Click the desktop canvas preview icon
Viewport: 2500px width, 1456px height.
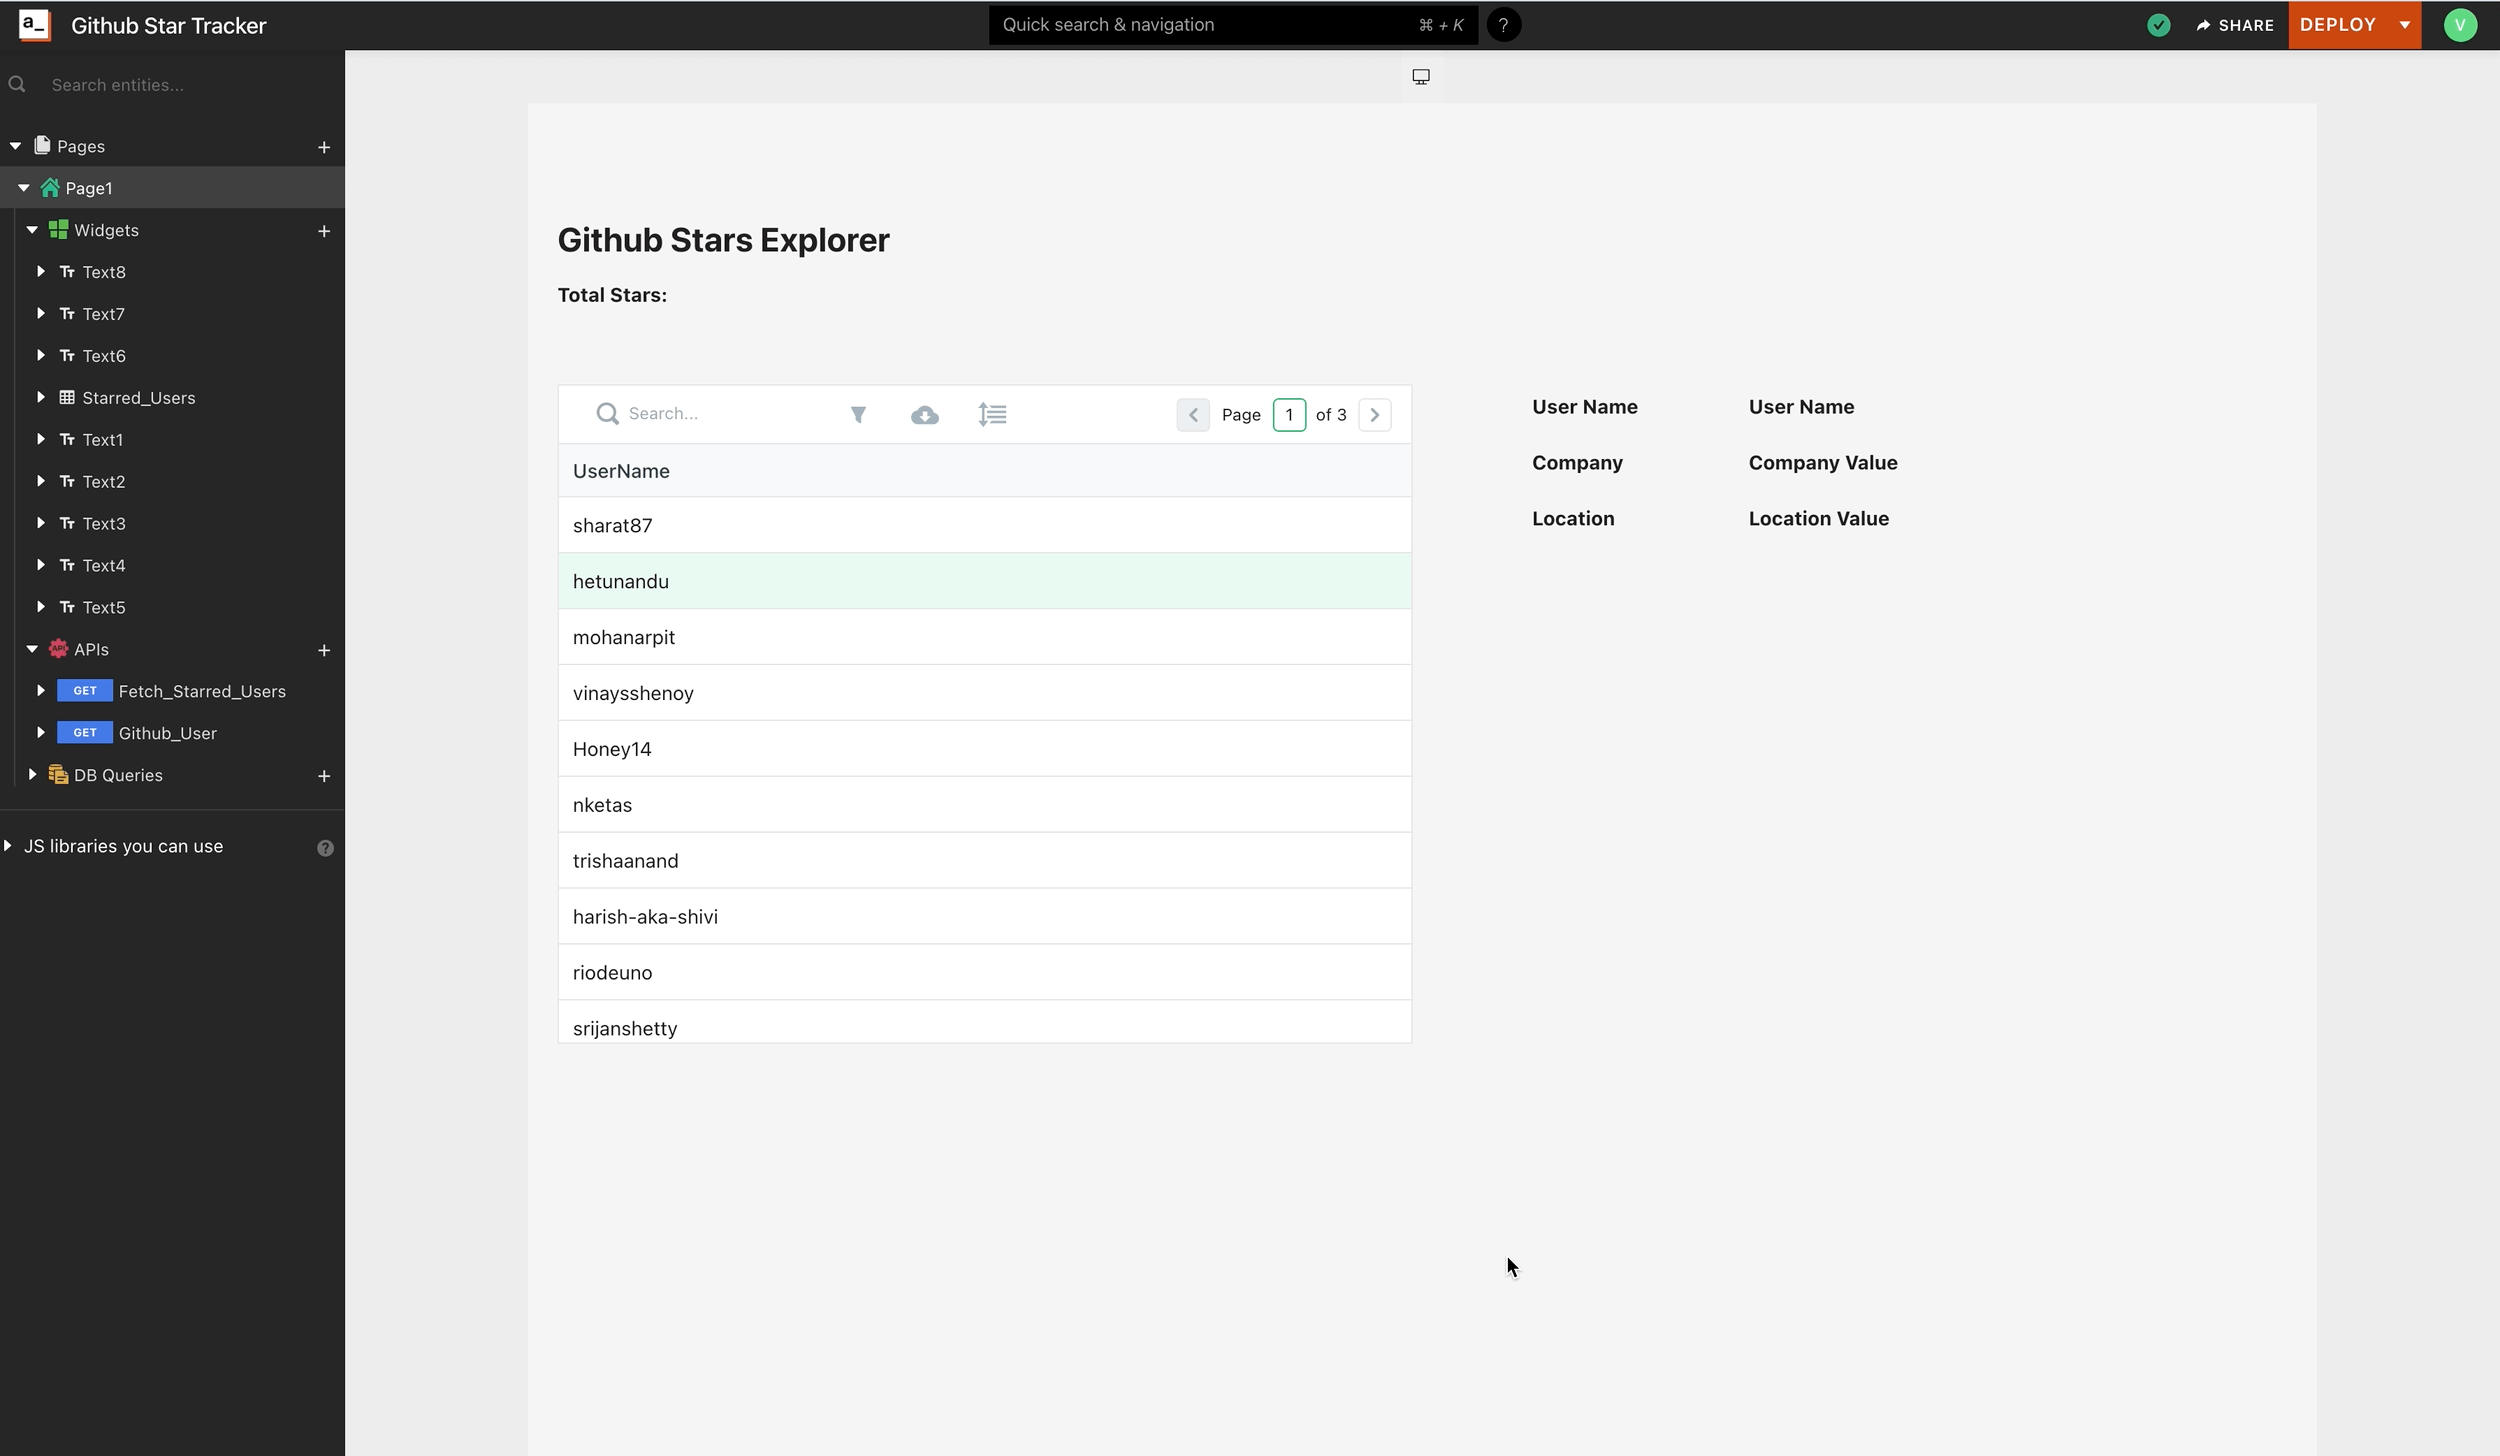pos(1420,75)
